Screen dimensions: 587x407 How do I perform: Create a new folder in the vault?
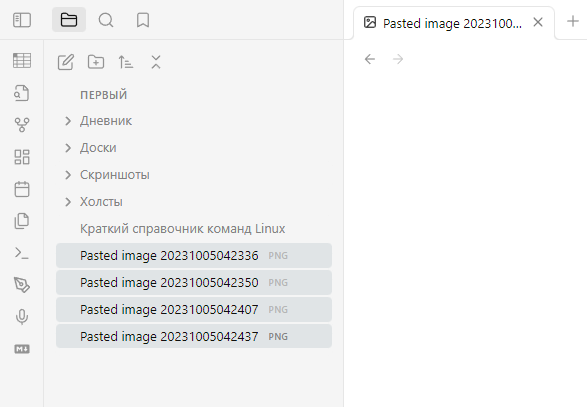tap(96, 62)
